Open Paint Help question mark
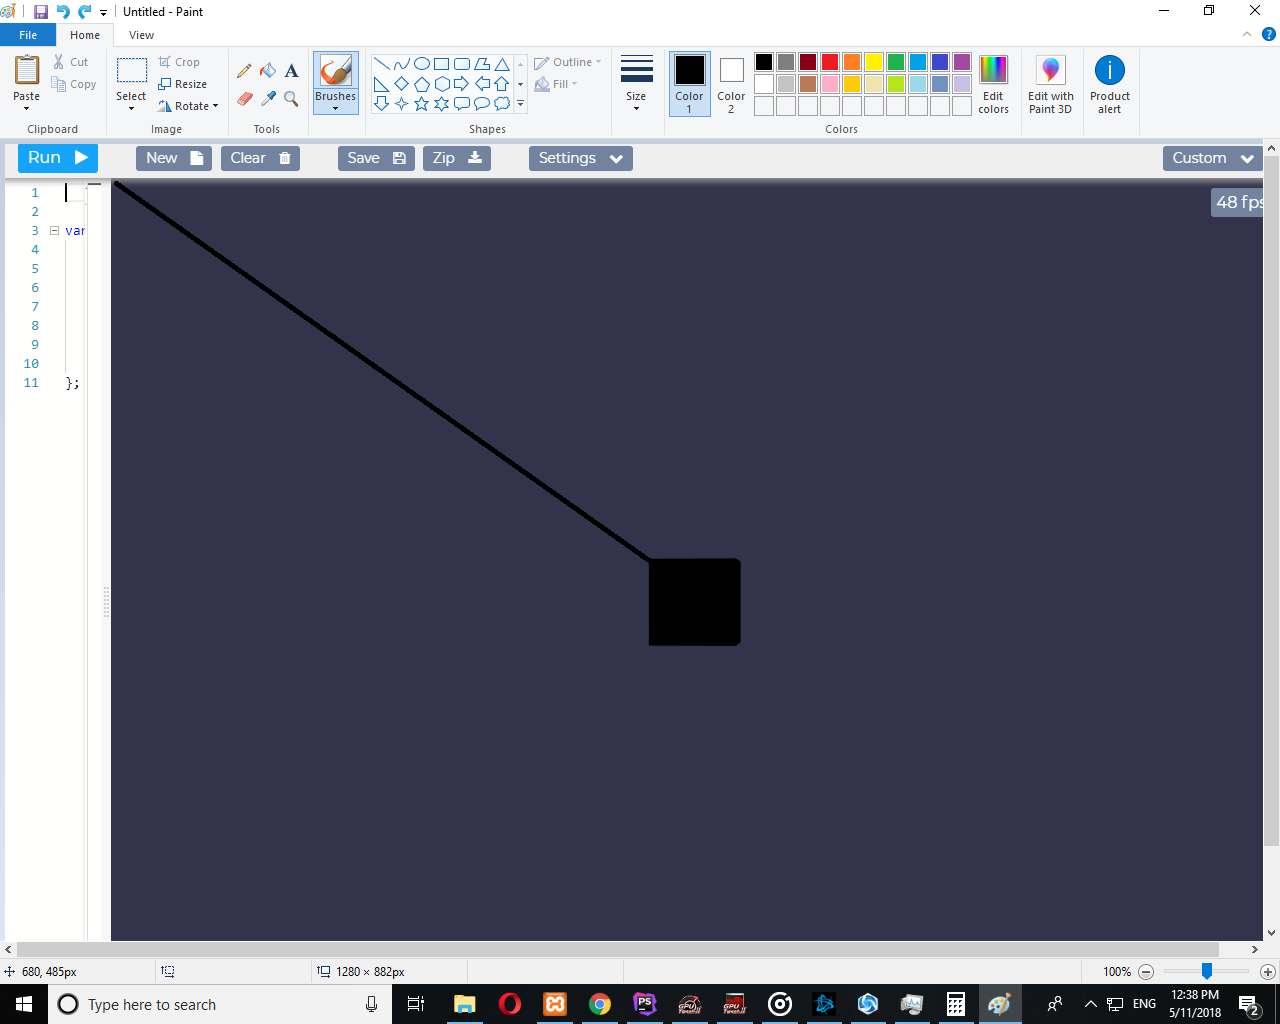Image resolution: width=1280 pixels, height=1024 pixels. (1269, 34)
